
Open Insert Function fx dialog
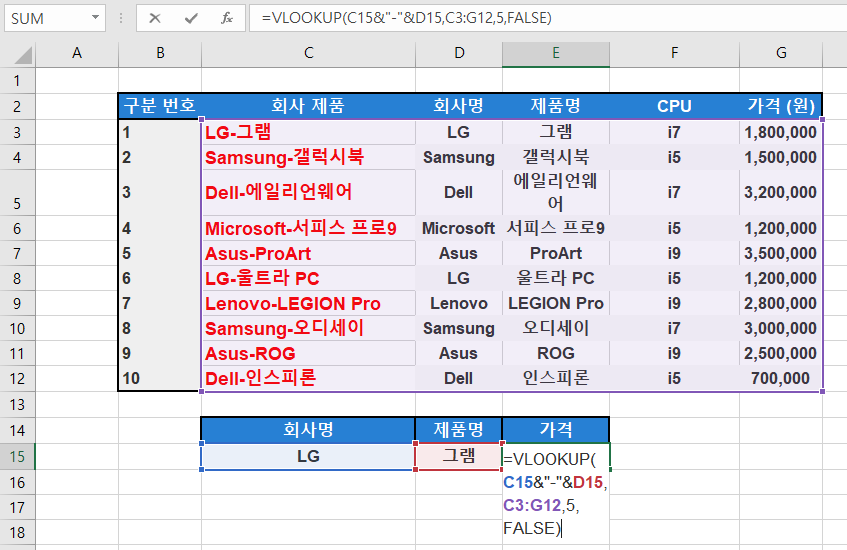click(227, 18)
